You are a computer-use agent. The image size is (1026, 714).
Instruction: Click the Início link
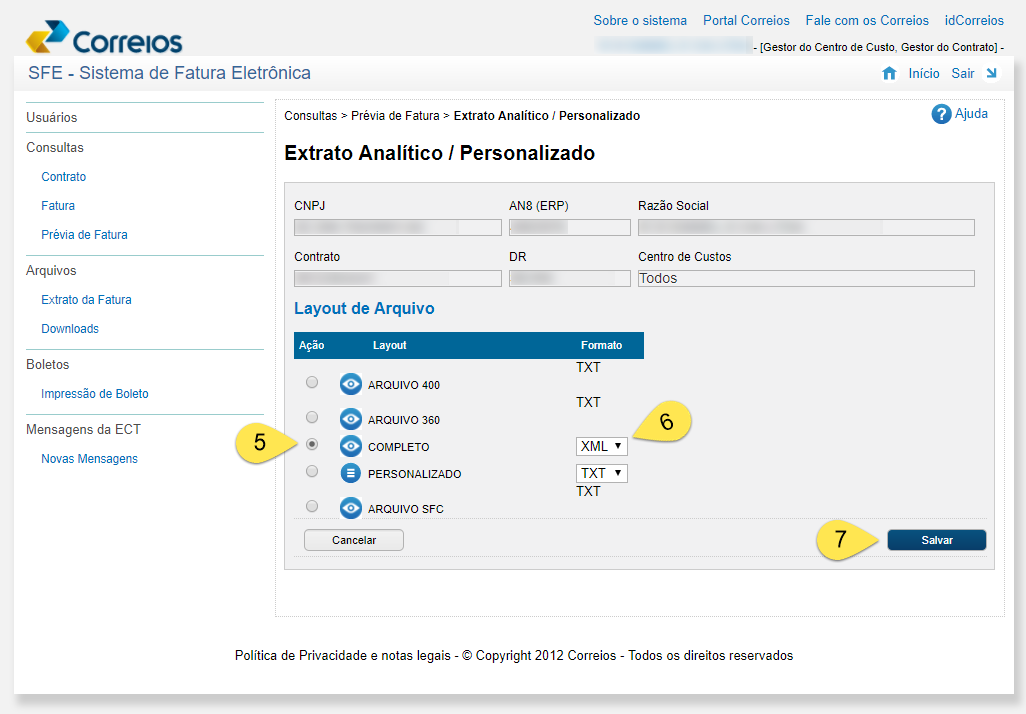point(924,73)
